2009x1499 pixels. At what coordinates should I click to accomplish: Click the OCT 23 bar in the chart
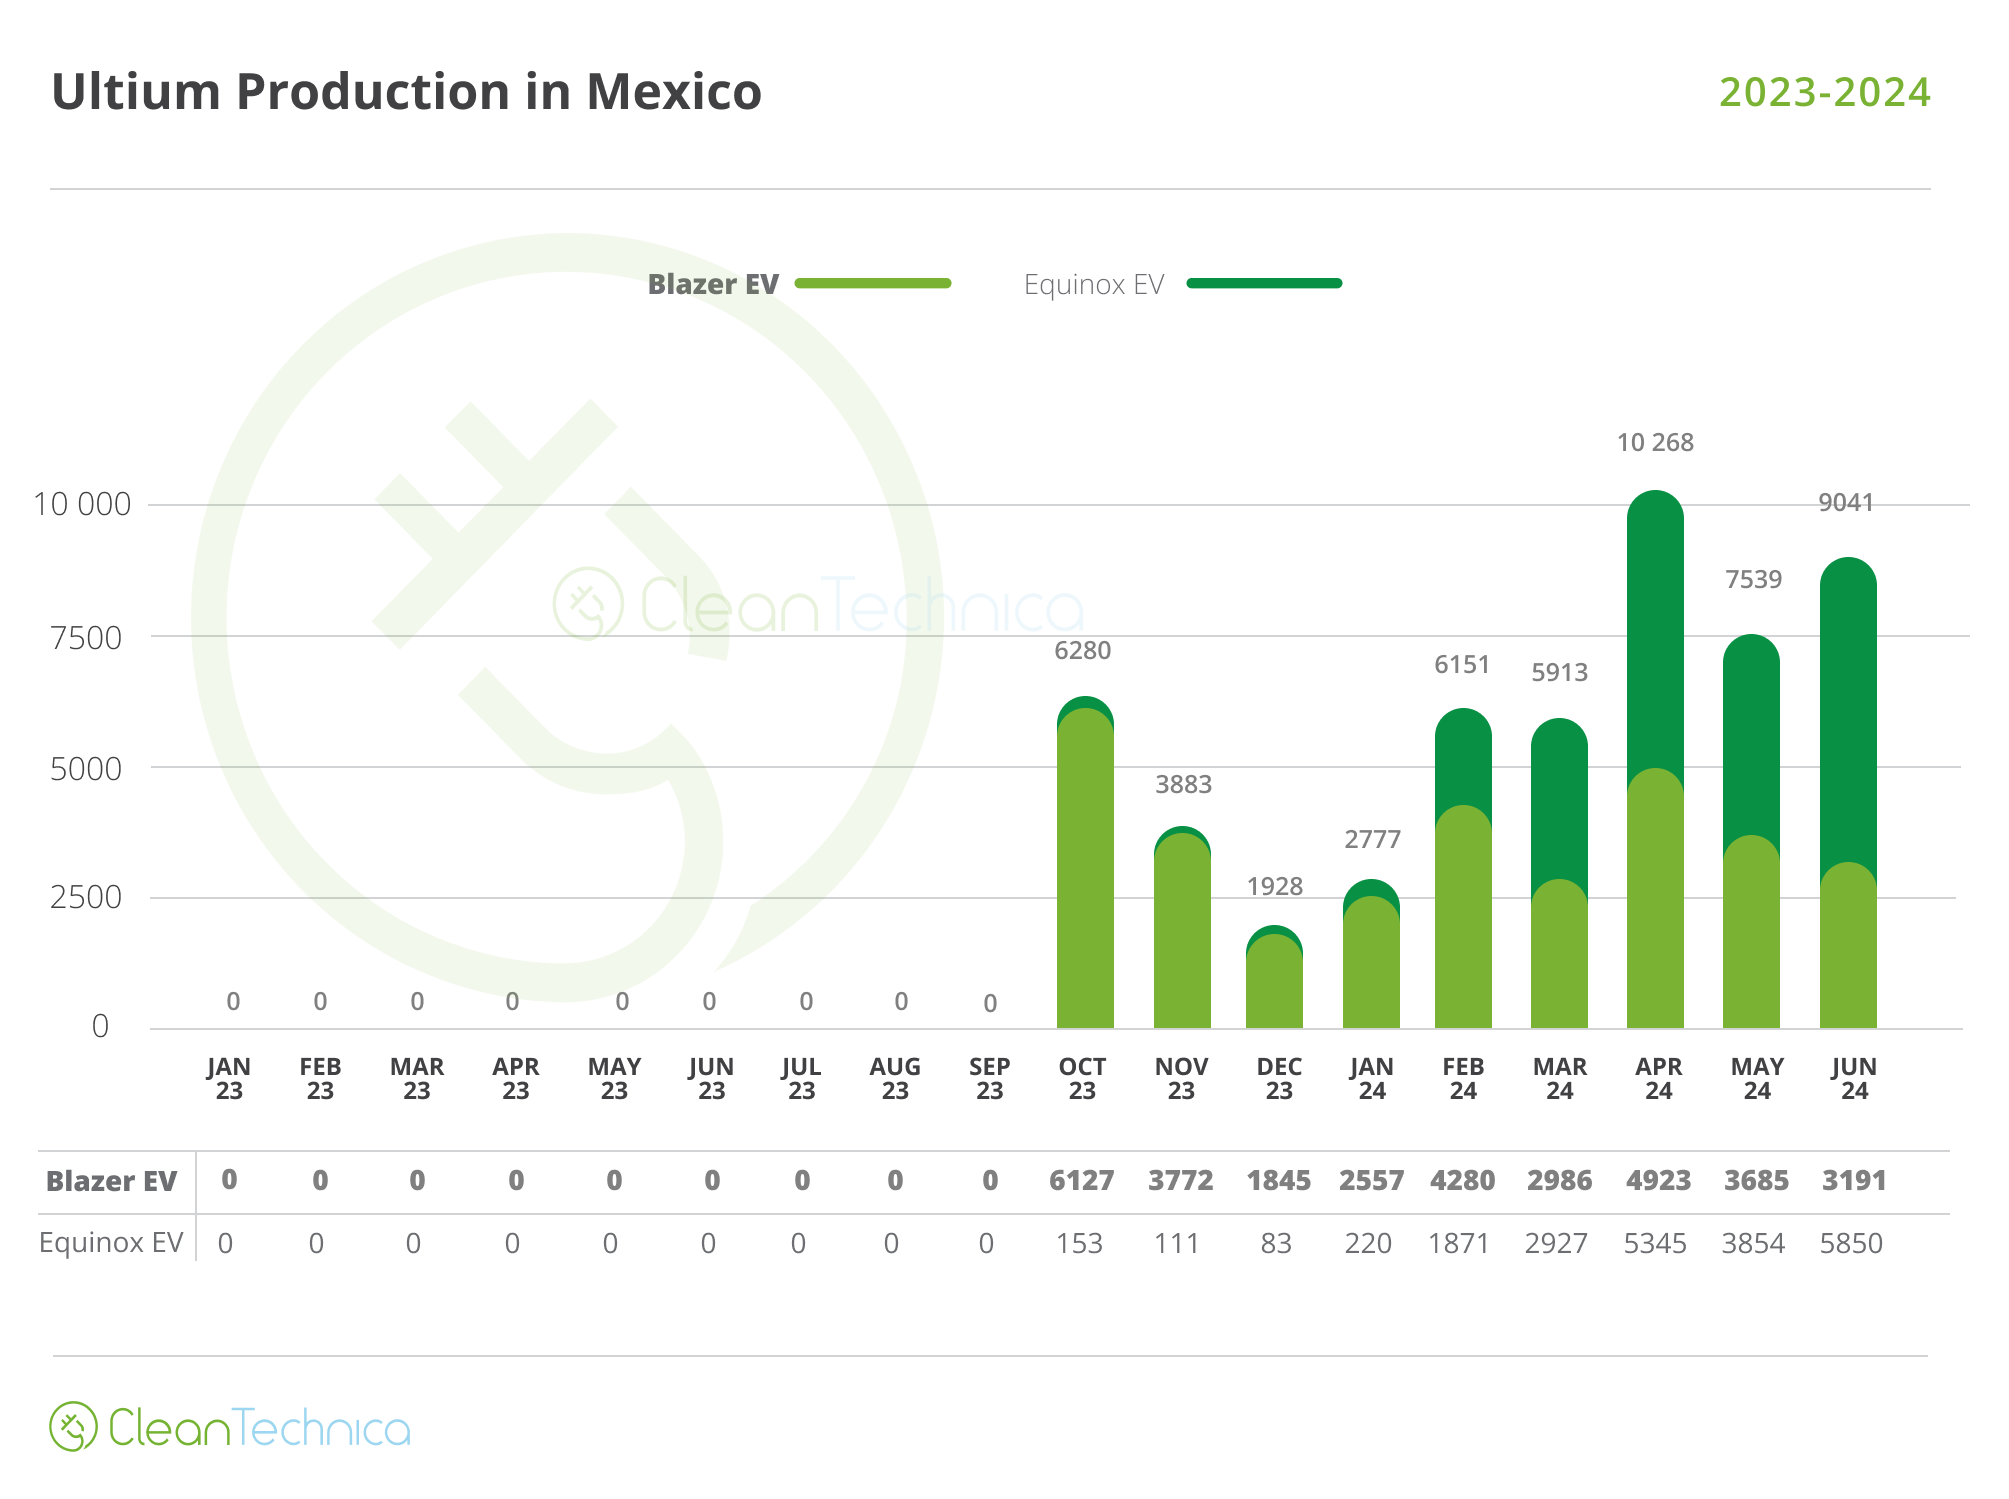click(1085, 862)
